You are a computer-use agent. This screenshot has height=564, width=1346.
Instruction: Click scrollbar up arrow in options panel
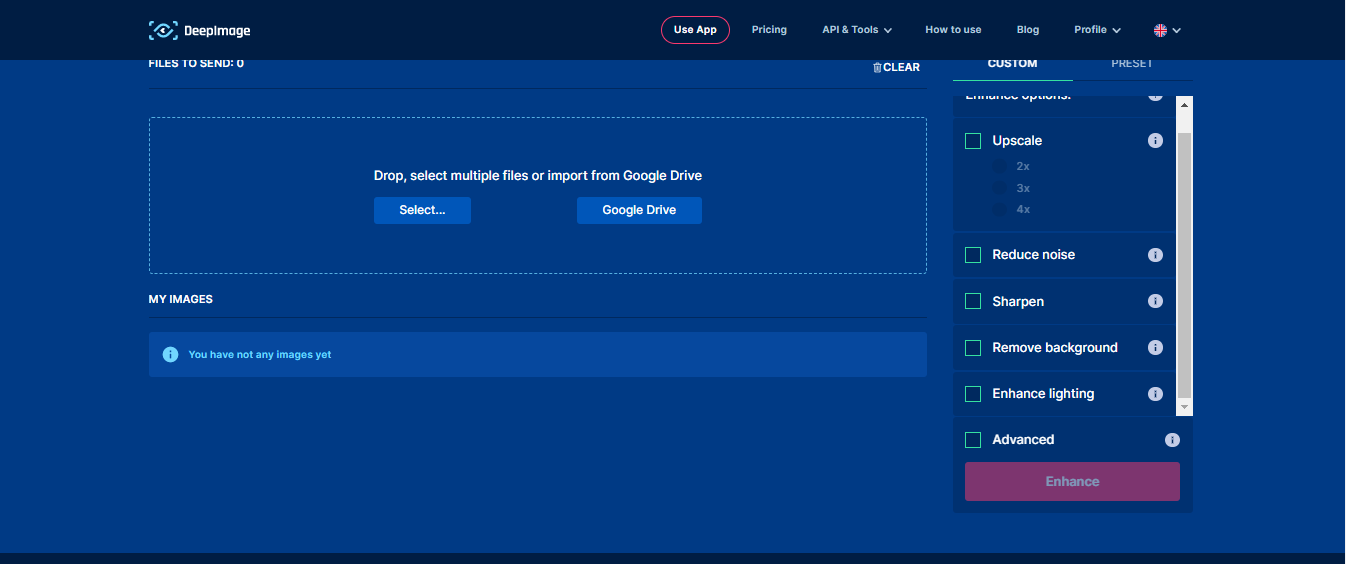tap(1185, 105)
